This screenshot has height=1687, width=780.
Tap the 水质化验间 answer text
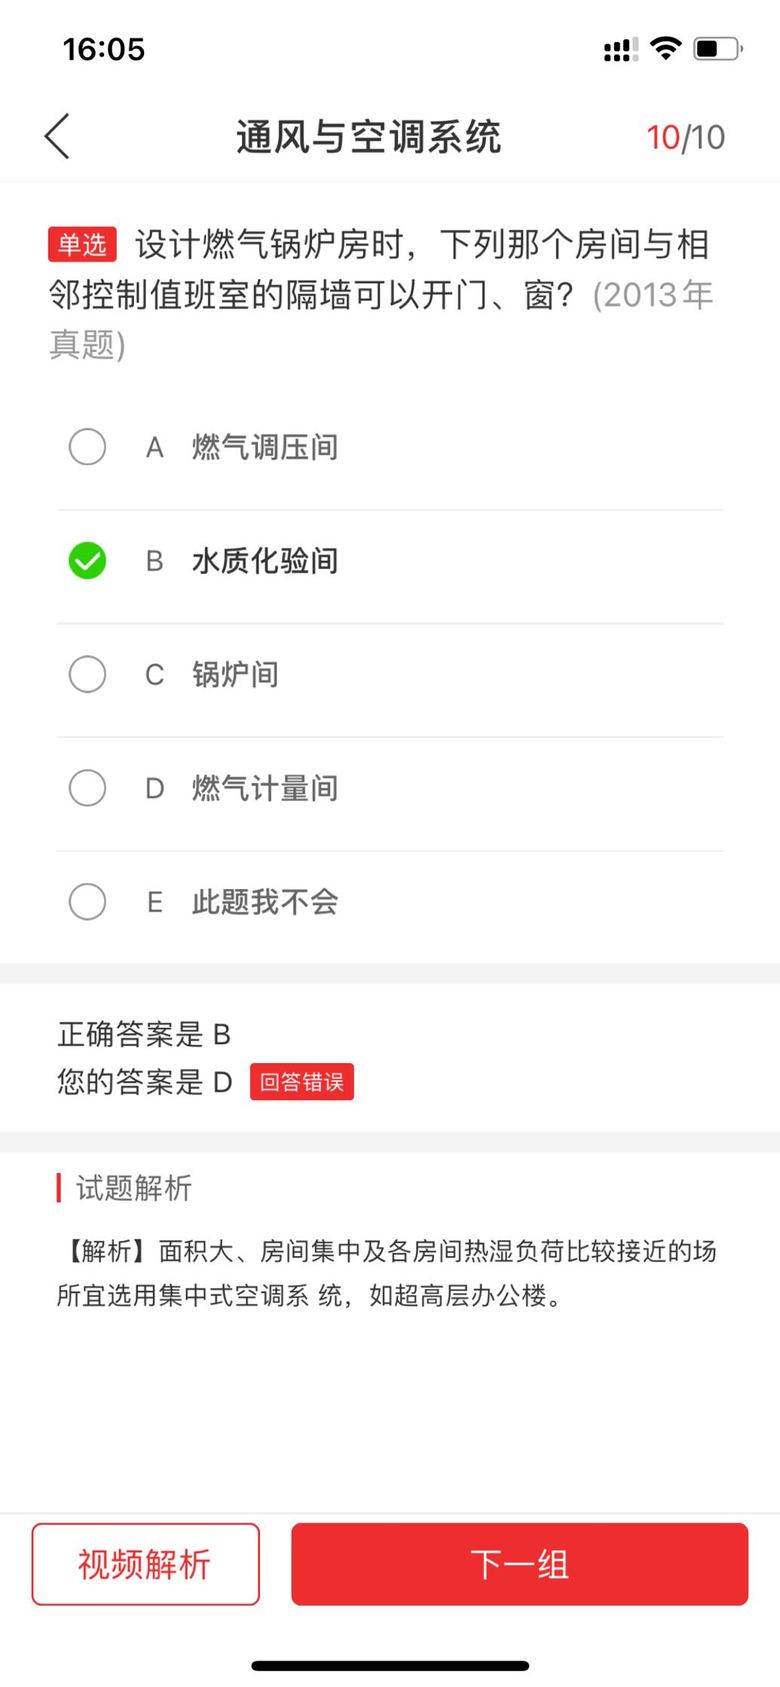(265, 561)
